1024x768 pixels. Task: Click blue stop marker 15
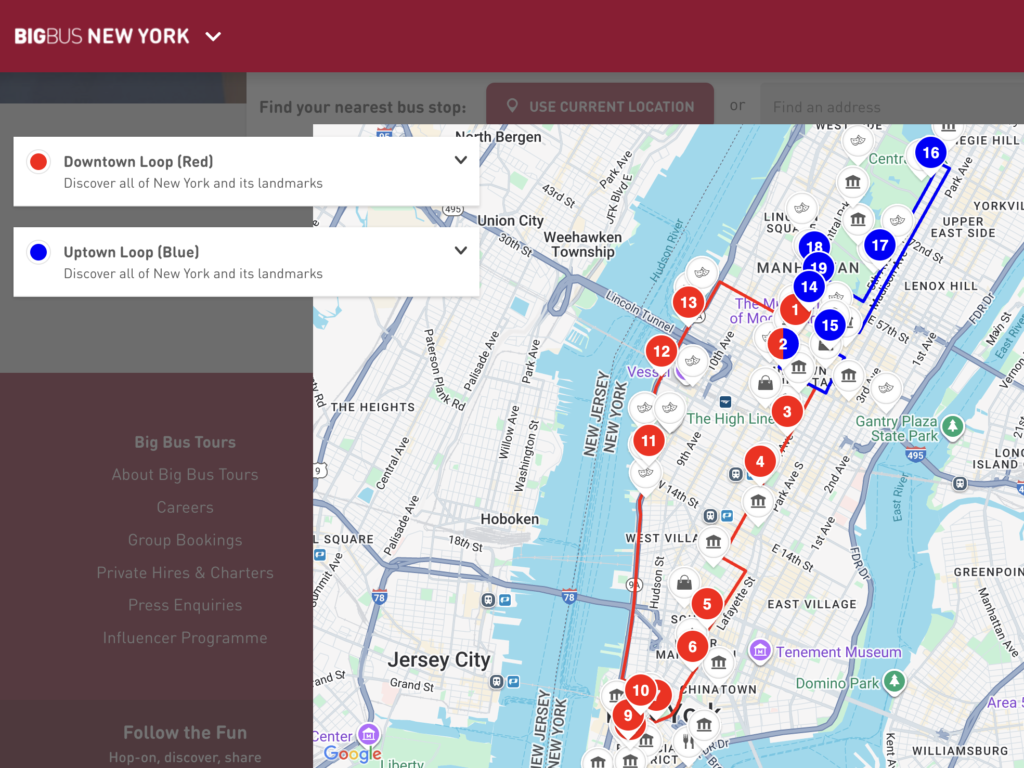829,325
